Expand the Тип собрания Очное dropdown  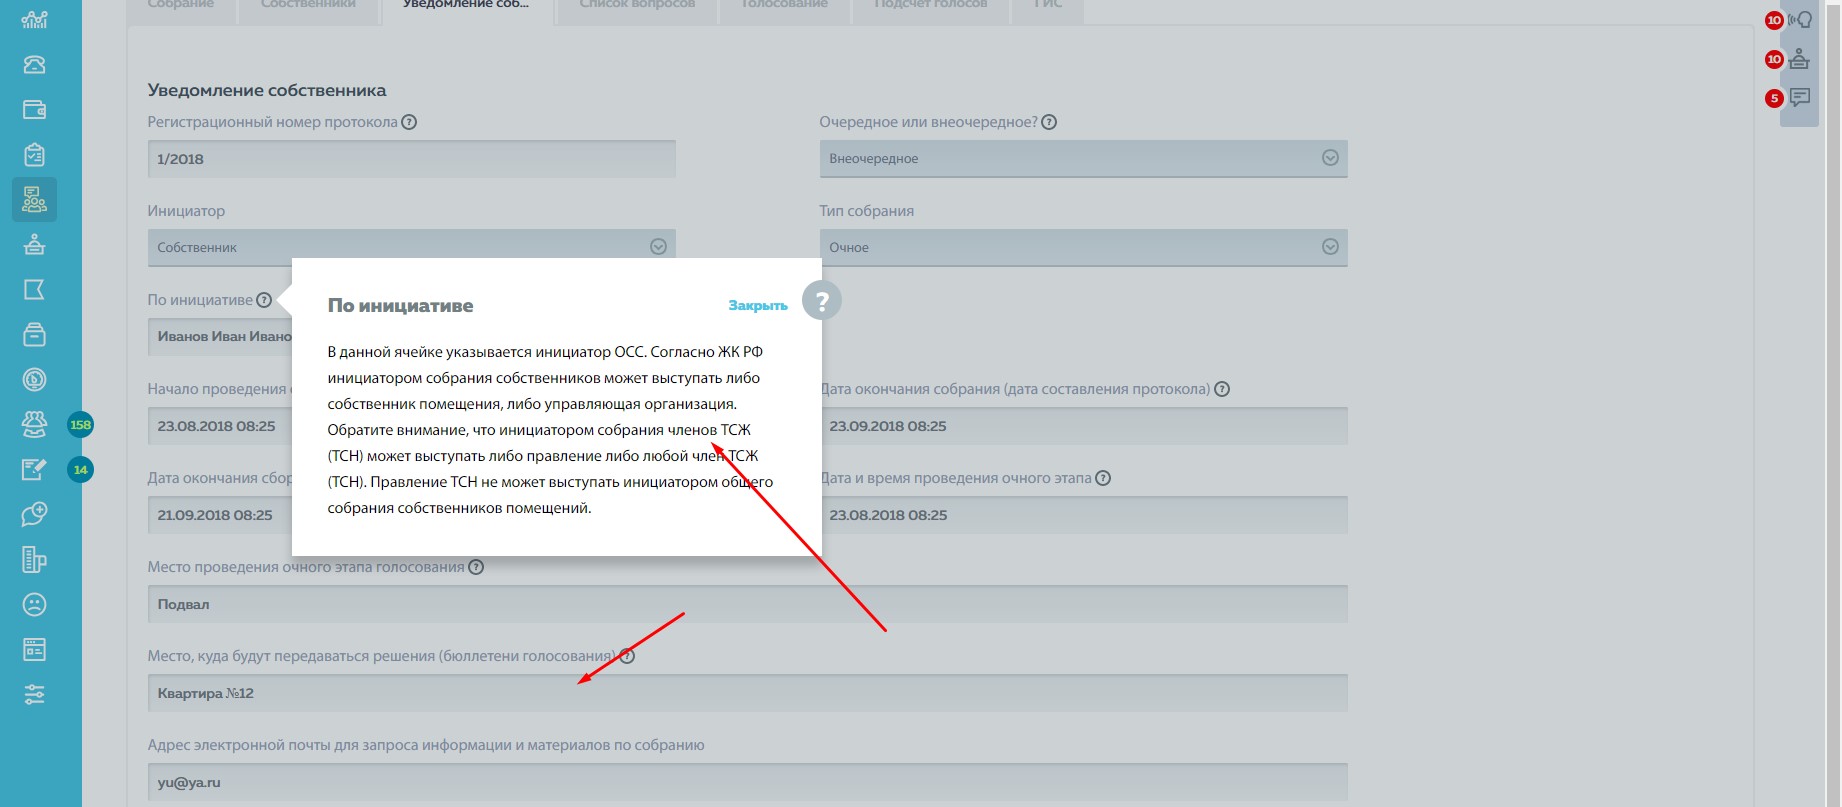point(1083,247)
